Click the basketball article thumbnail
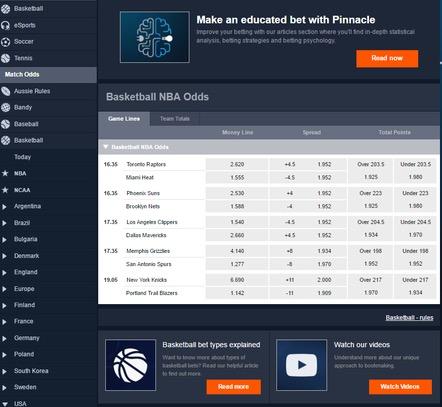Viewport: 442px width, 407px height. click(x=130, y=365)
